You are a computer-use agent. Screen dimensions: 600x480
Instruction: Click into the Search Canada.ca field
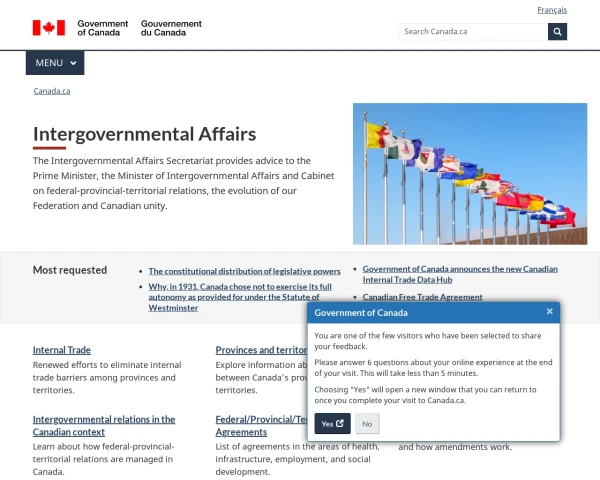[472, 31]
